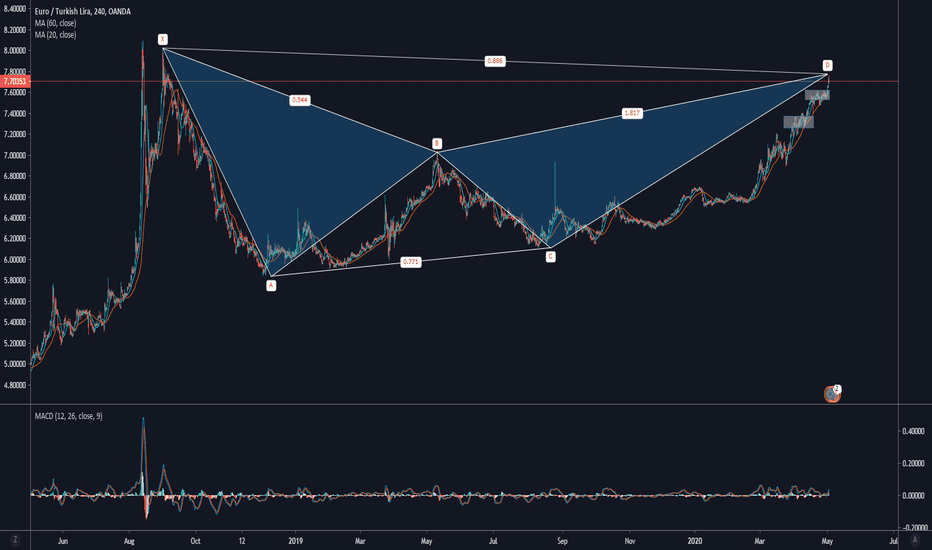The image size is (932, 550).
Task: Select the MA (60, close) indicator legend
Action: tap(55, 23)
